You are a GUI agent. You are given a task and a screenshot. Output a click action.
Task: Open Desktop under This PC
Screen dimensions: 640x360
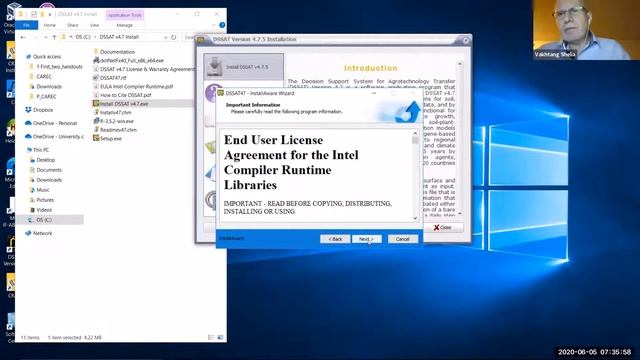pyautogui.click(x=45, y=160)
